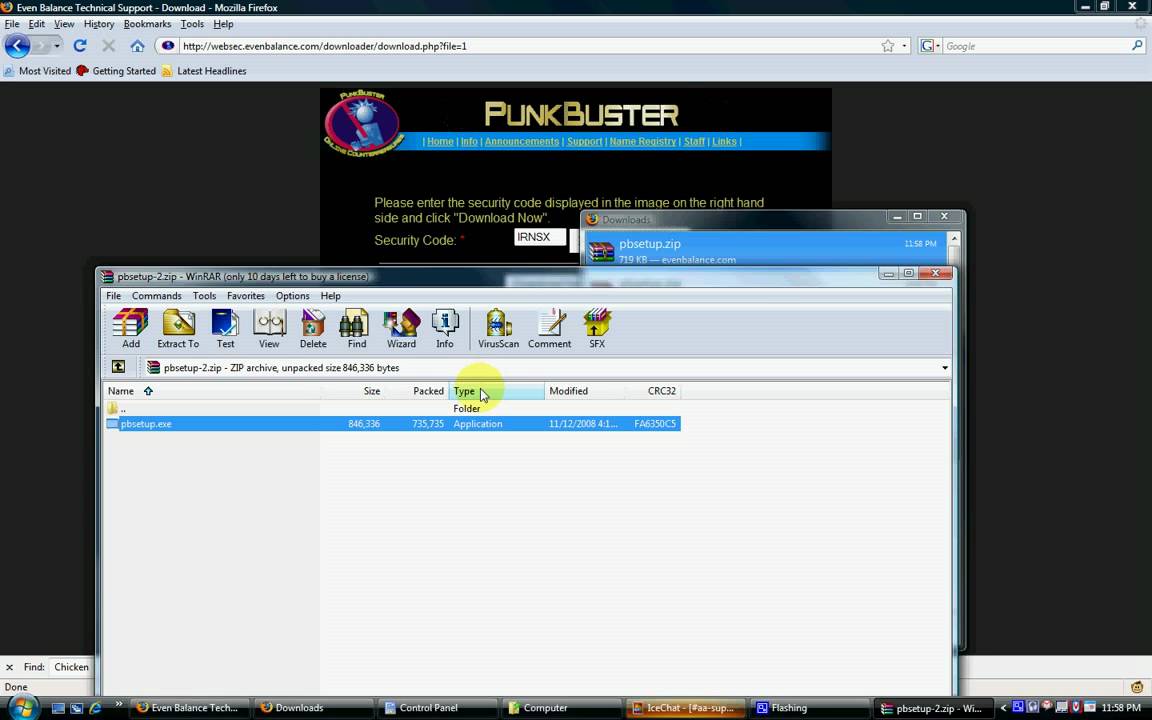Click the Test archive icon
Image resolution: width=1152 pixels, height=720 pixels.
225,328
